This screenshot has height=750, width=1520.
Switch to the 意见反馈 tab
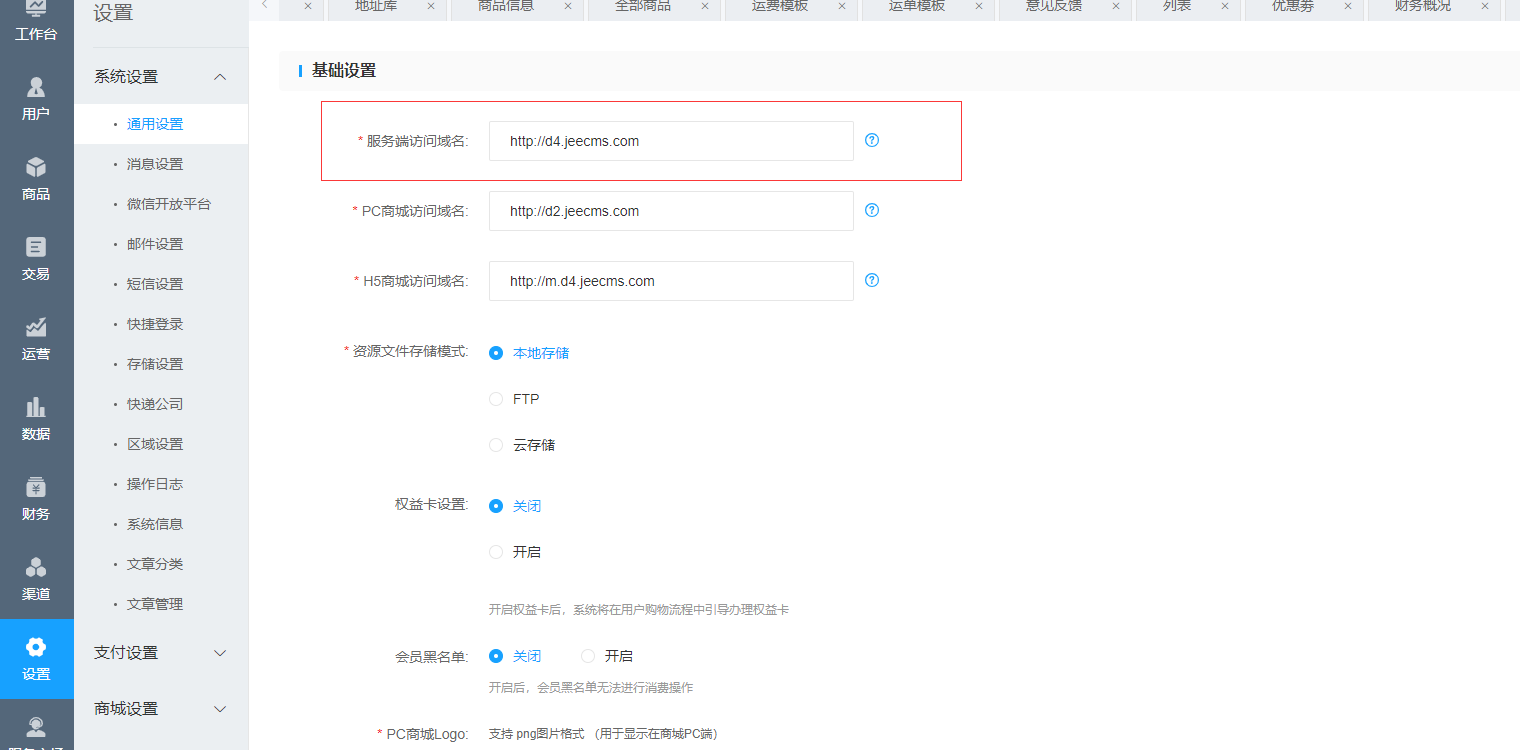(x=1054, y=6)
